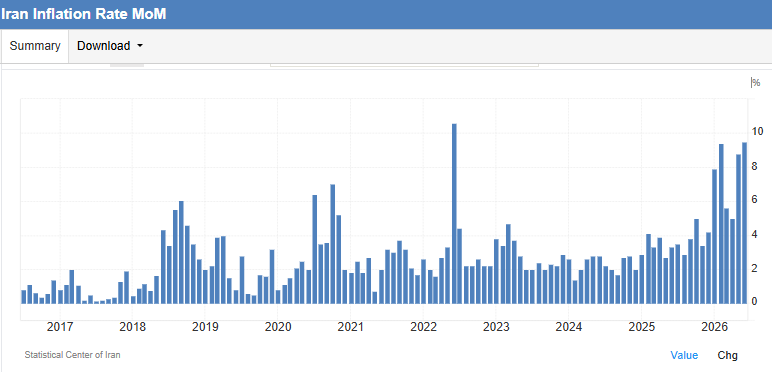Select the 2022 x-axis label
This screenshot has width=772, height=372.
[x=423, y=327]
